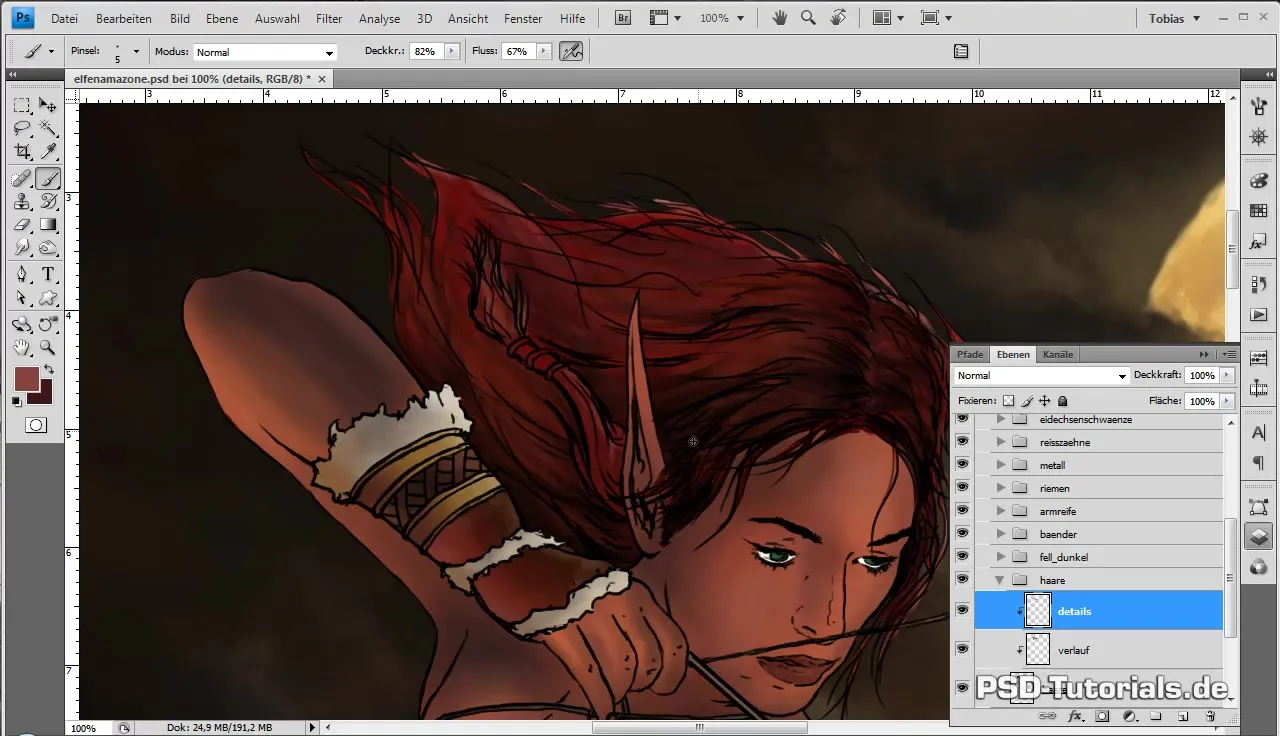Screen dimensions: 1280x736
Task: Select the Custom Shape tool
Action: (47, 298)
